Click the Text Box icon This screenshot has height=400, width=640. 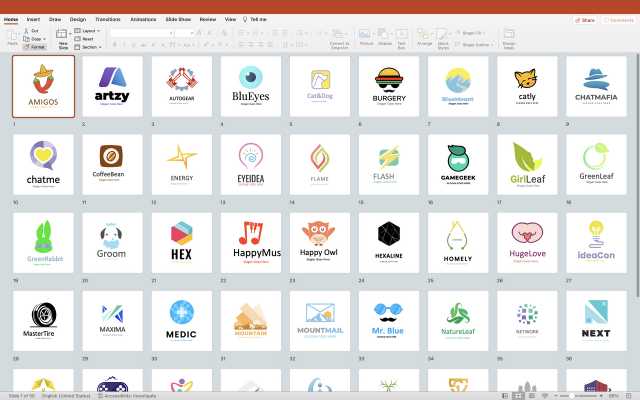coord(402,35)
